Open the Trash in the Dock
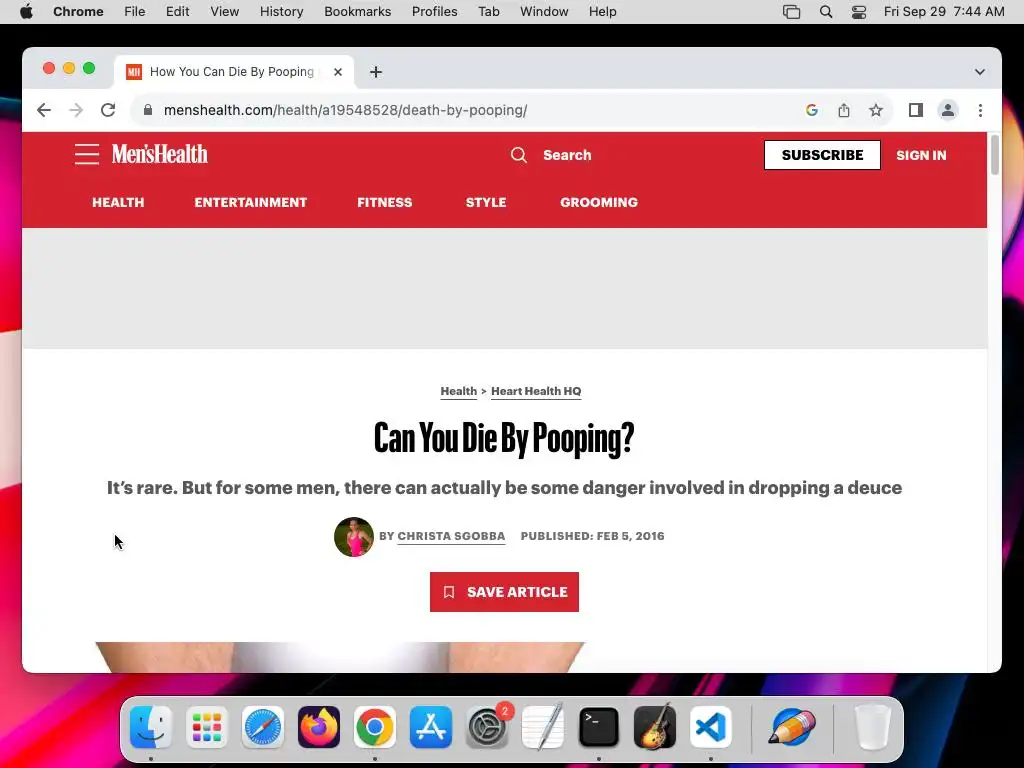The image size is (1024, 768). click(873, 727)
